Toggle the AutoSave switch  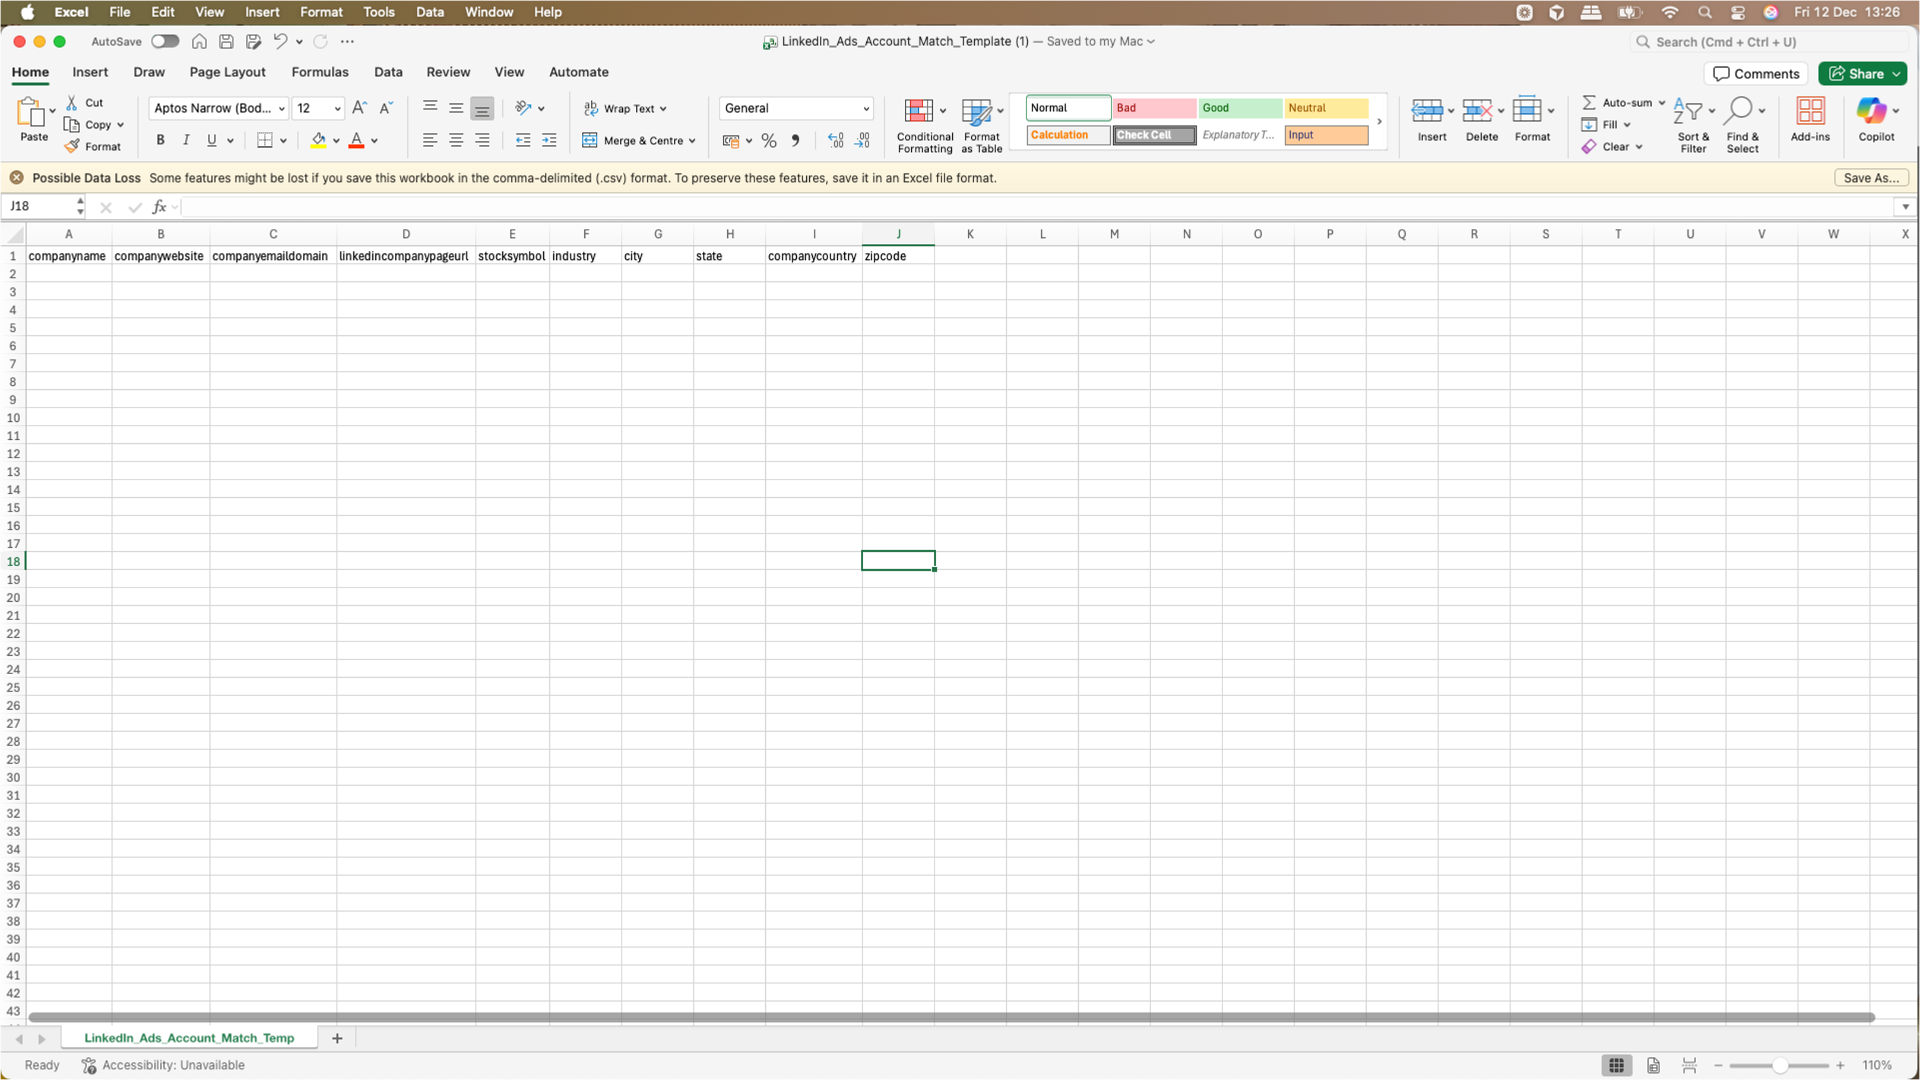point(165,42)
